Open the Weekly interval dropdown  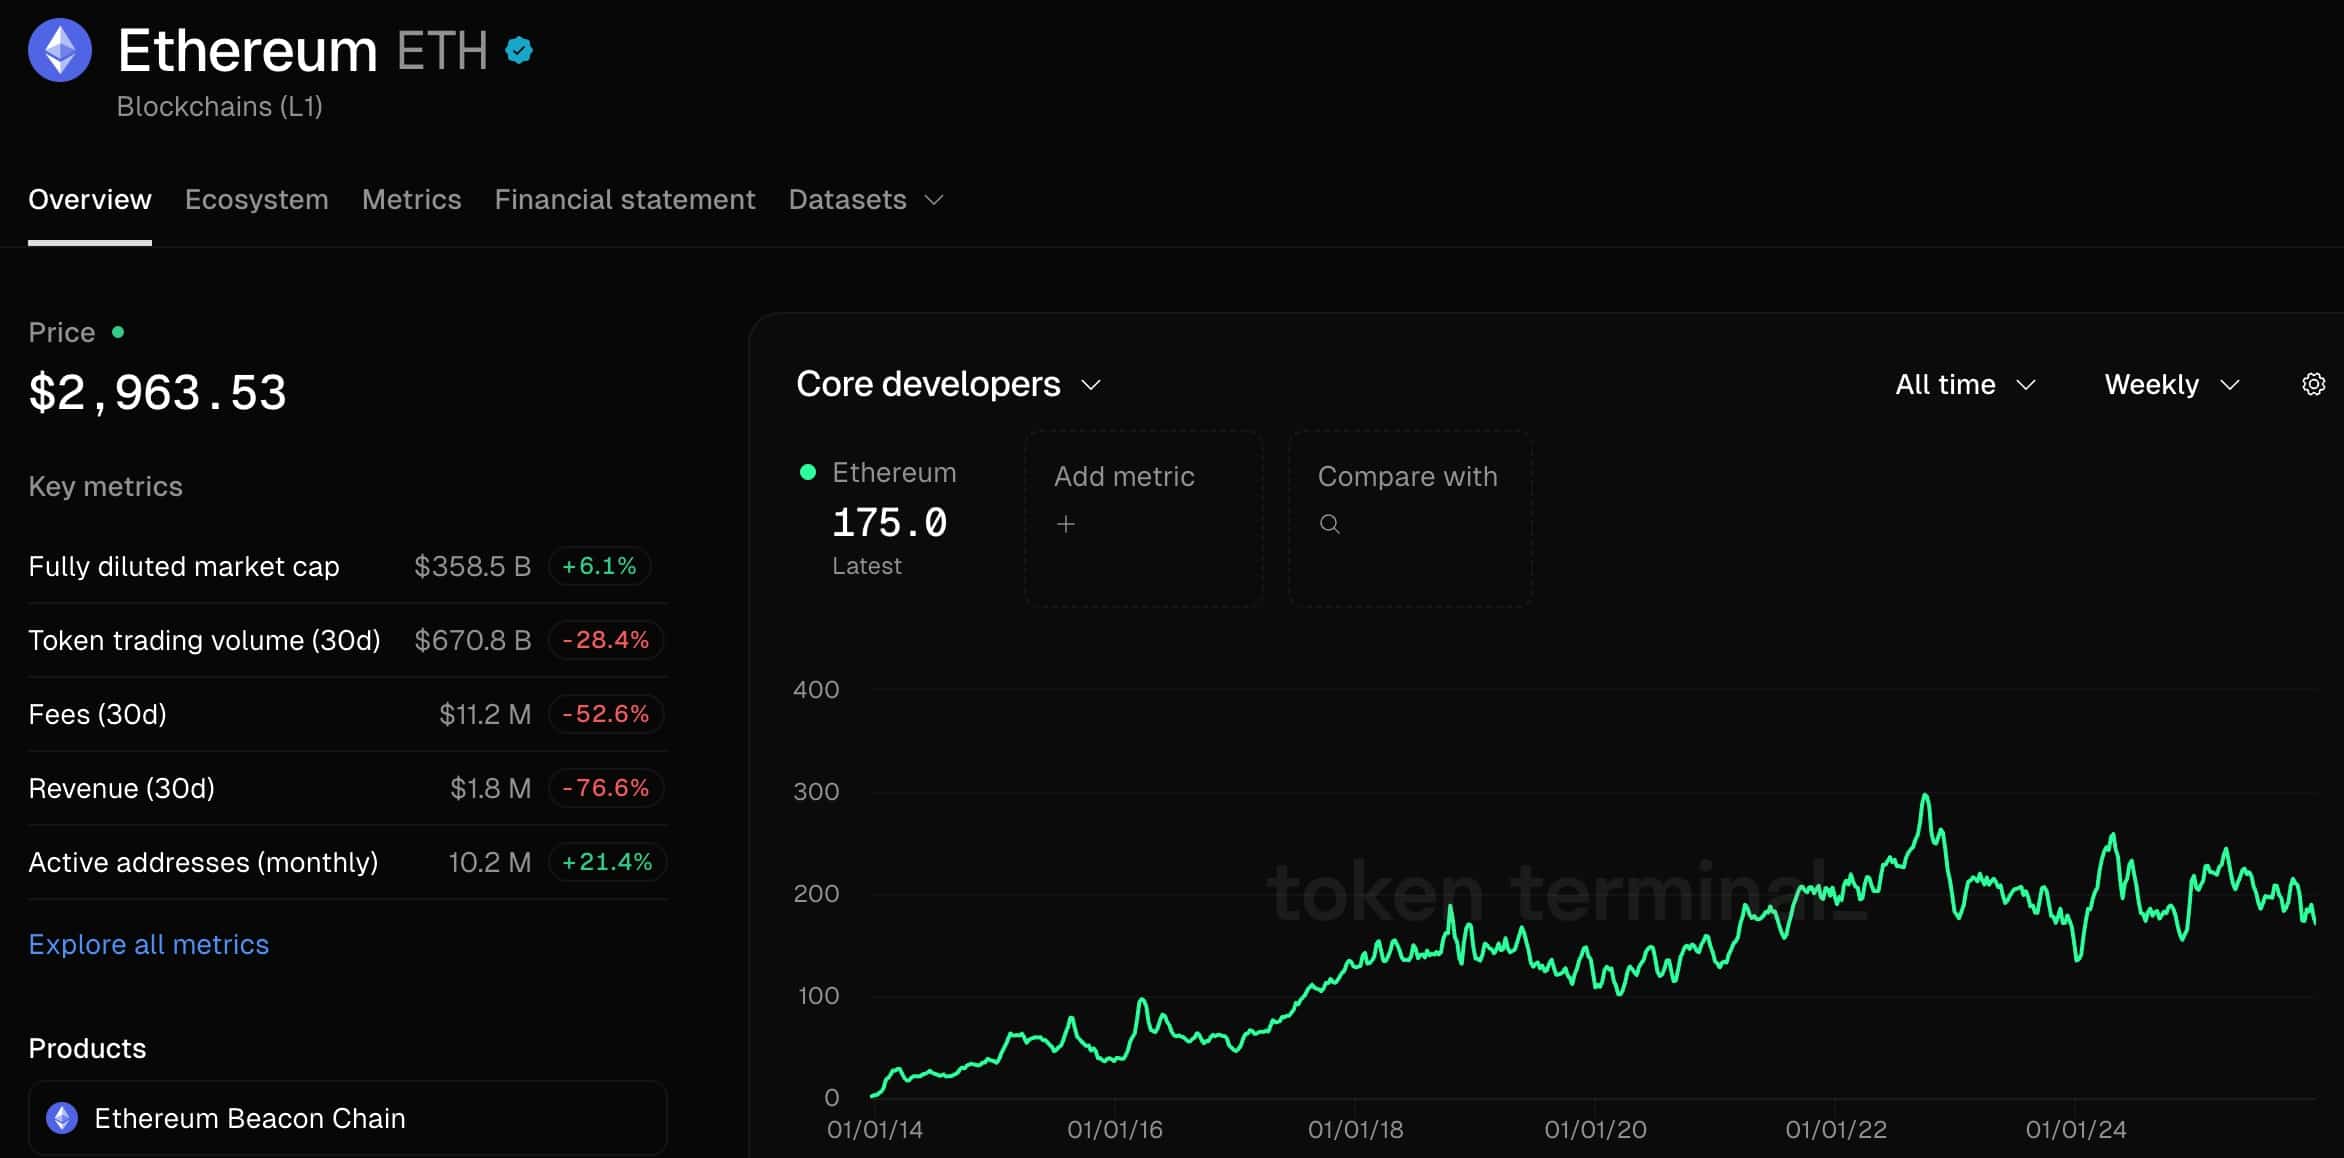coord(2172,385)
